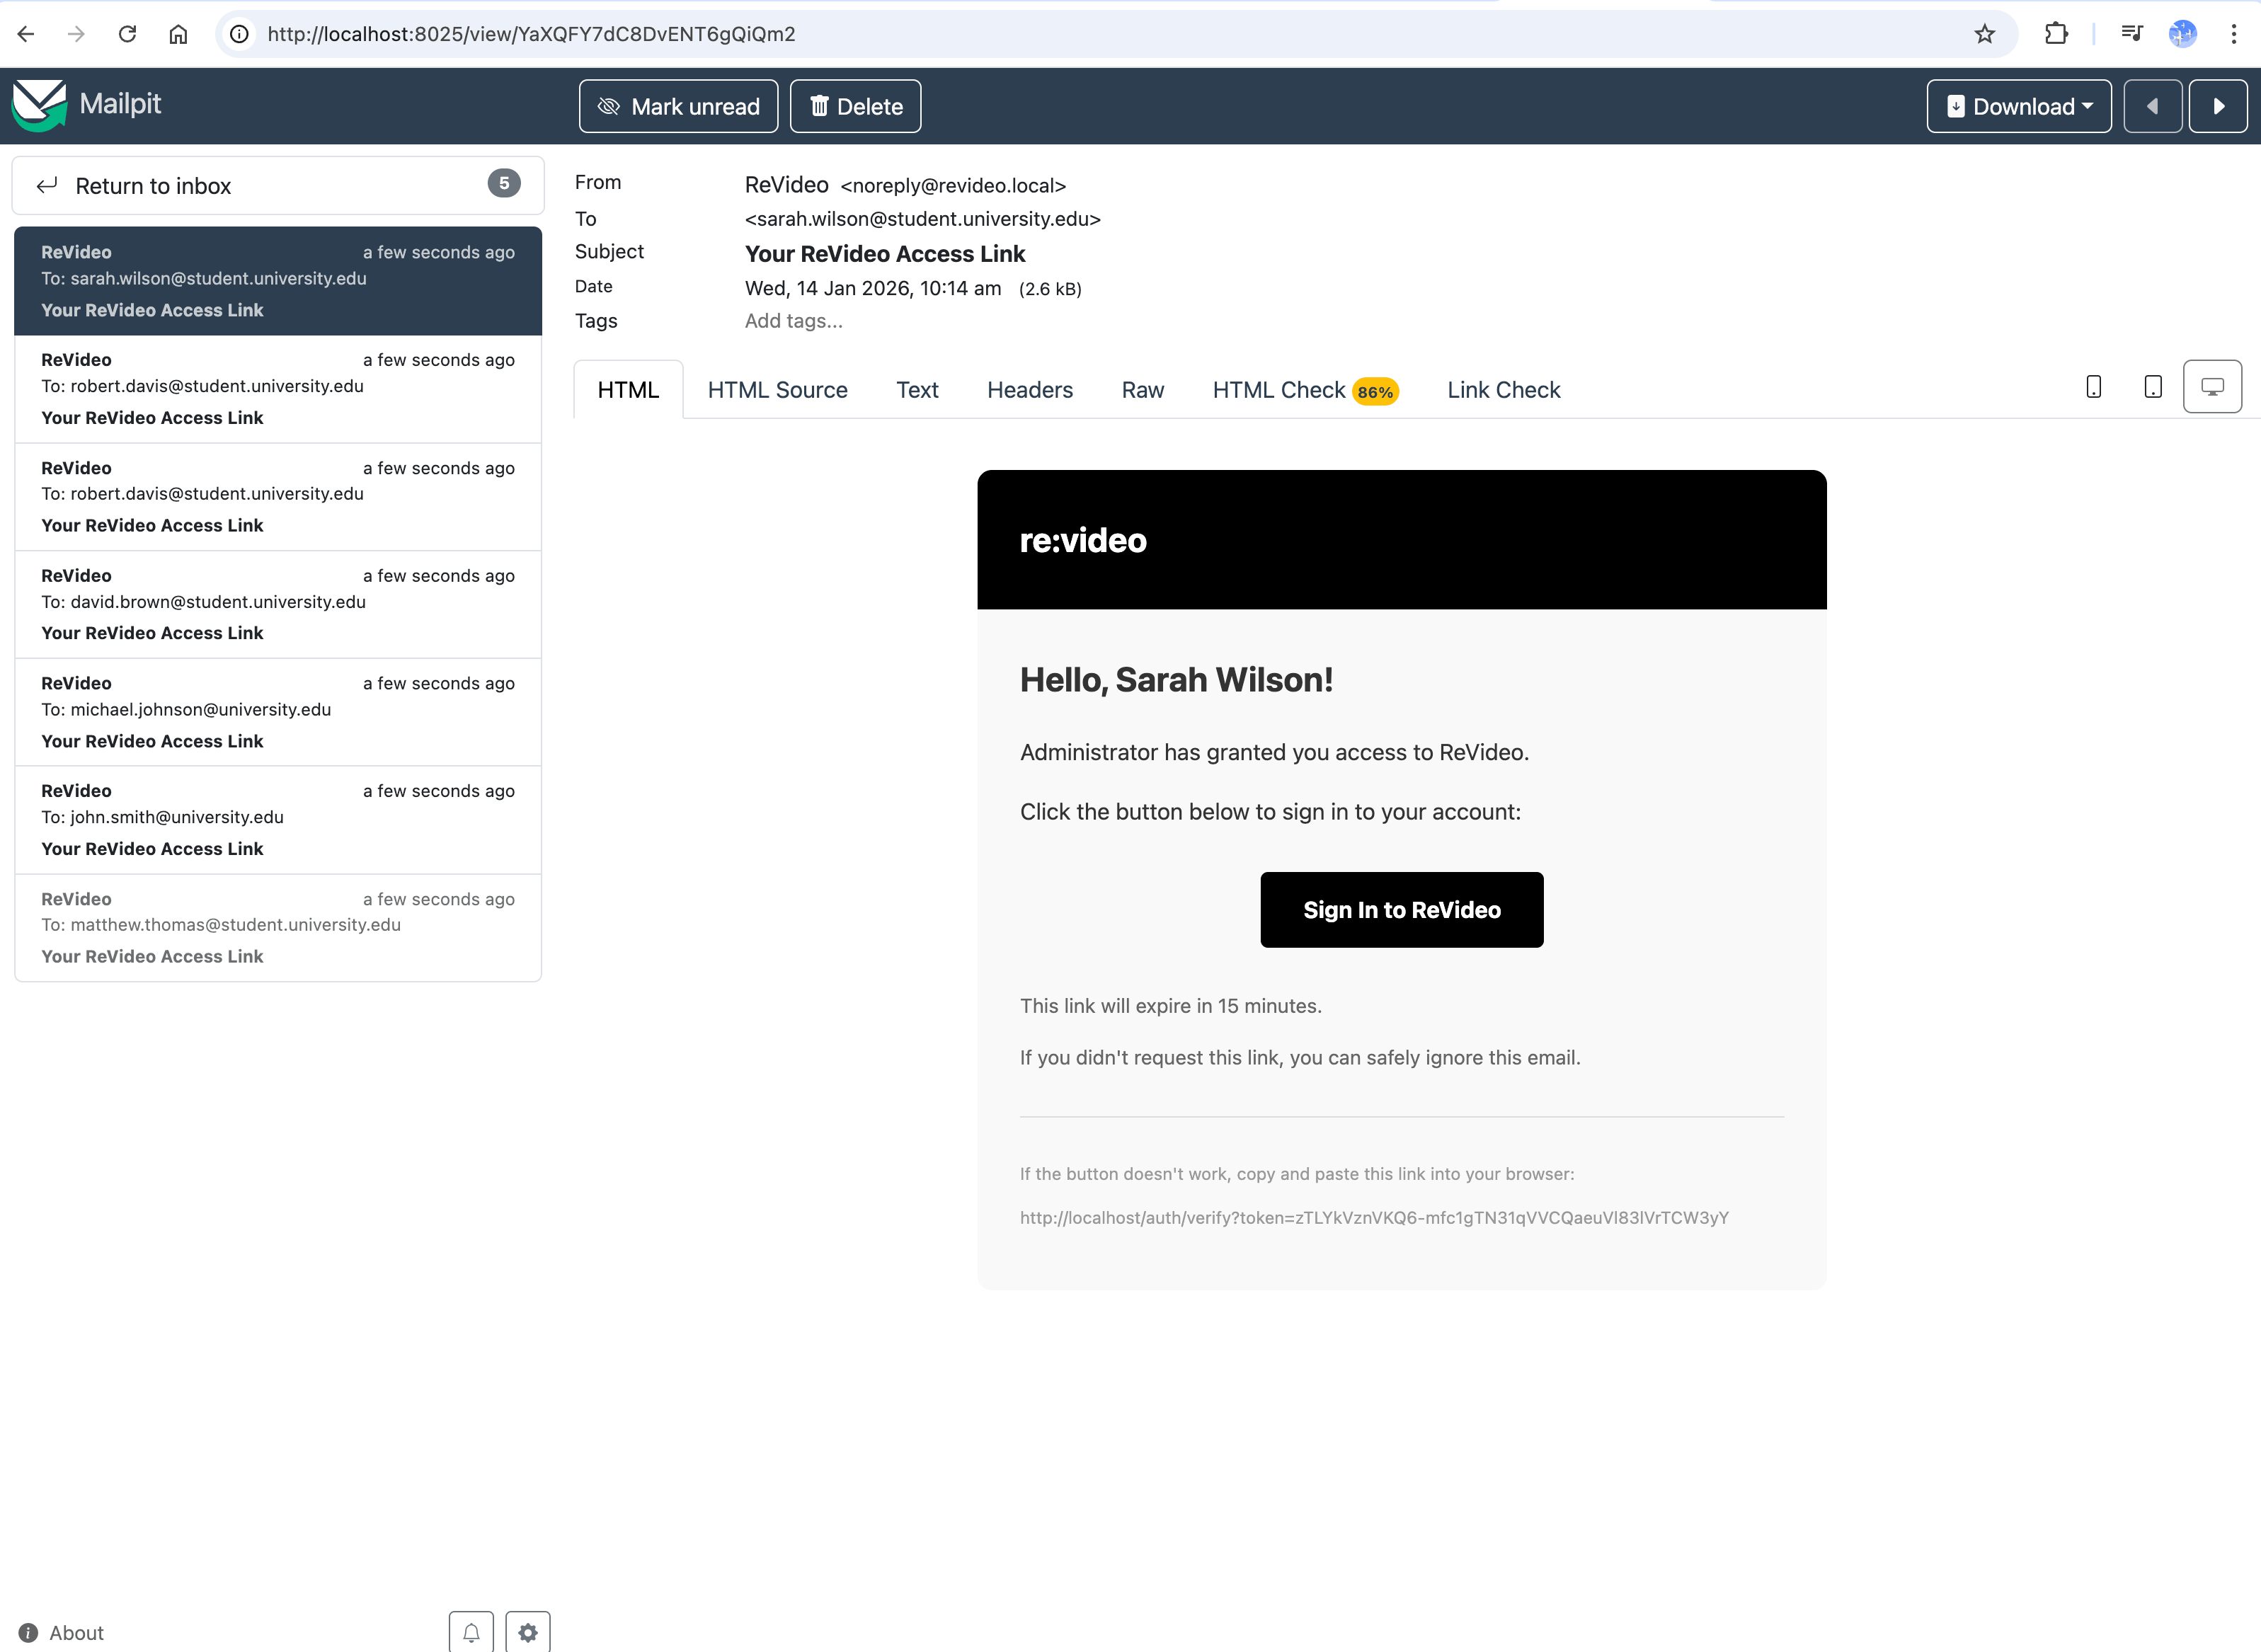Open the notifications bell at bottom left
The width and height of the screenshot is (2261, 1652).
click(471, 1631)
